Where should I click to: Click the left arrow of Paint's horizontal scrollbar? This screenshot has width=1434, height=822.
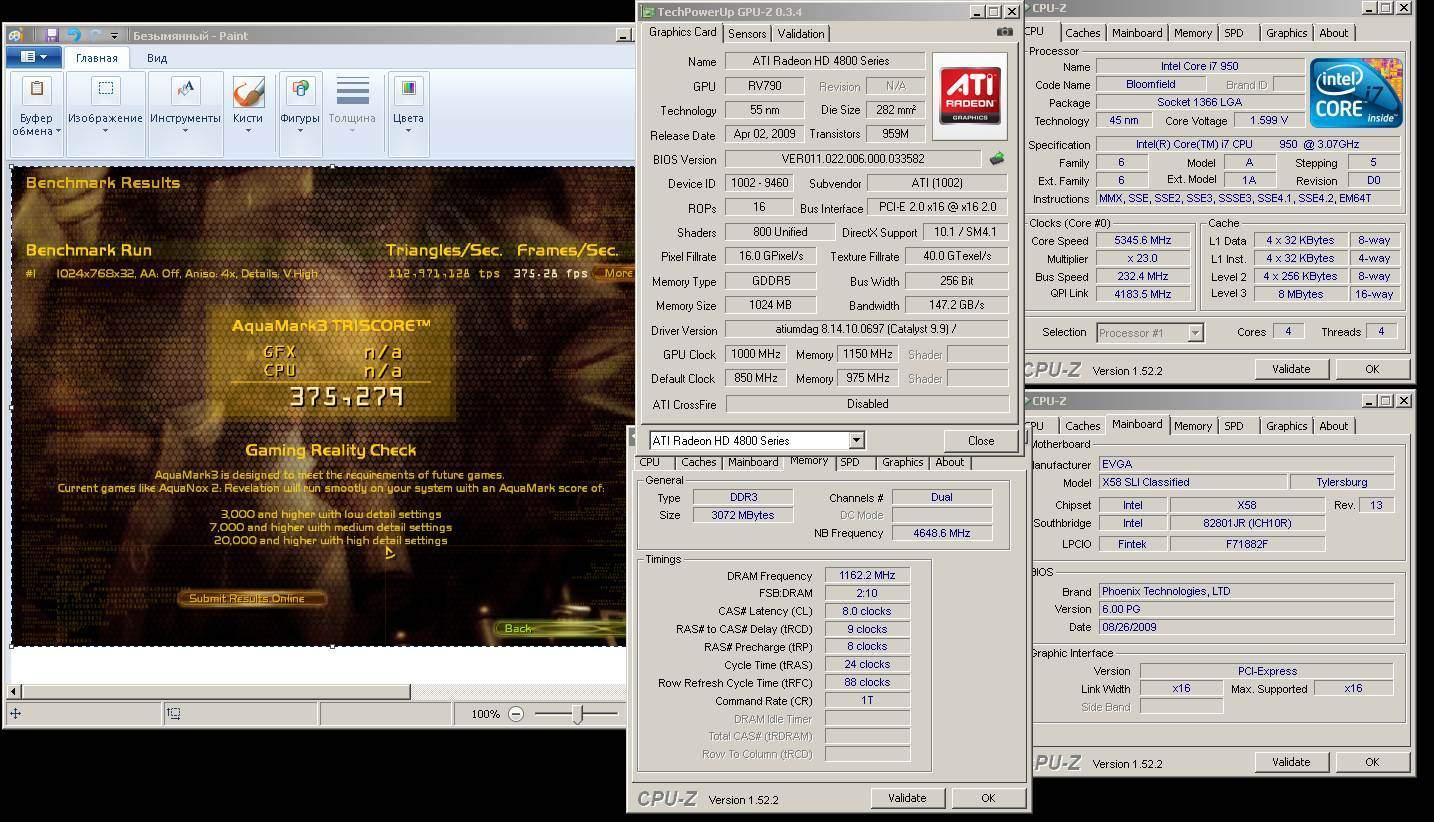[x=13, y=691]
